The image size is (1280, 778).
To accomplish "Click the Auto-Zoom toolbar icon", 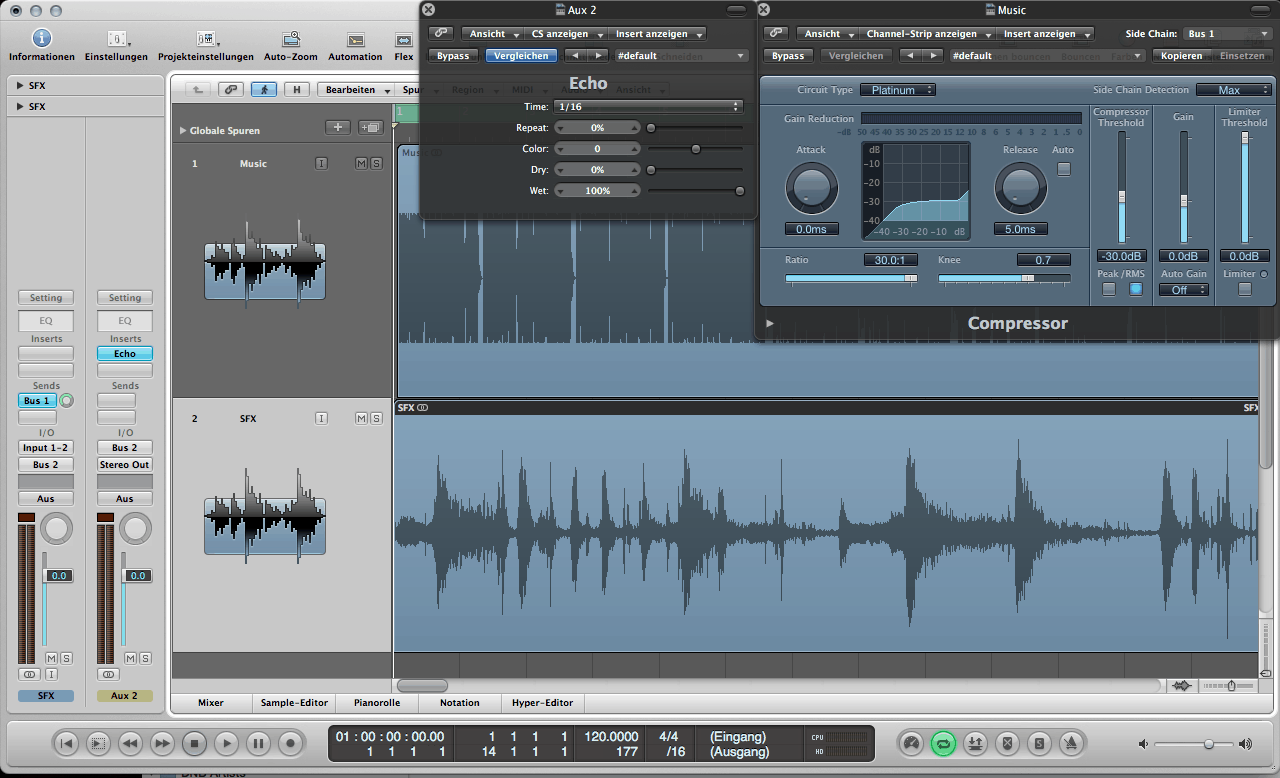I will (x=290, y=40).
